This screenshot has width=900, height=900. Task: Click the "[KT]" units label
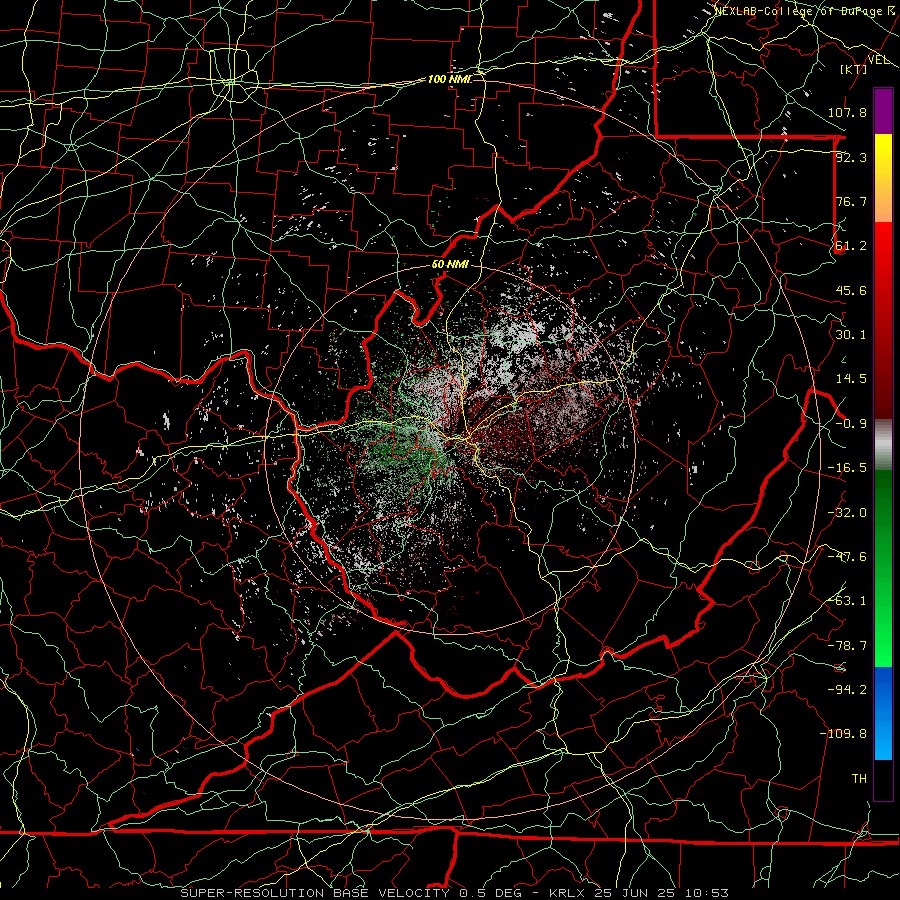click(x=854, y=69)
